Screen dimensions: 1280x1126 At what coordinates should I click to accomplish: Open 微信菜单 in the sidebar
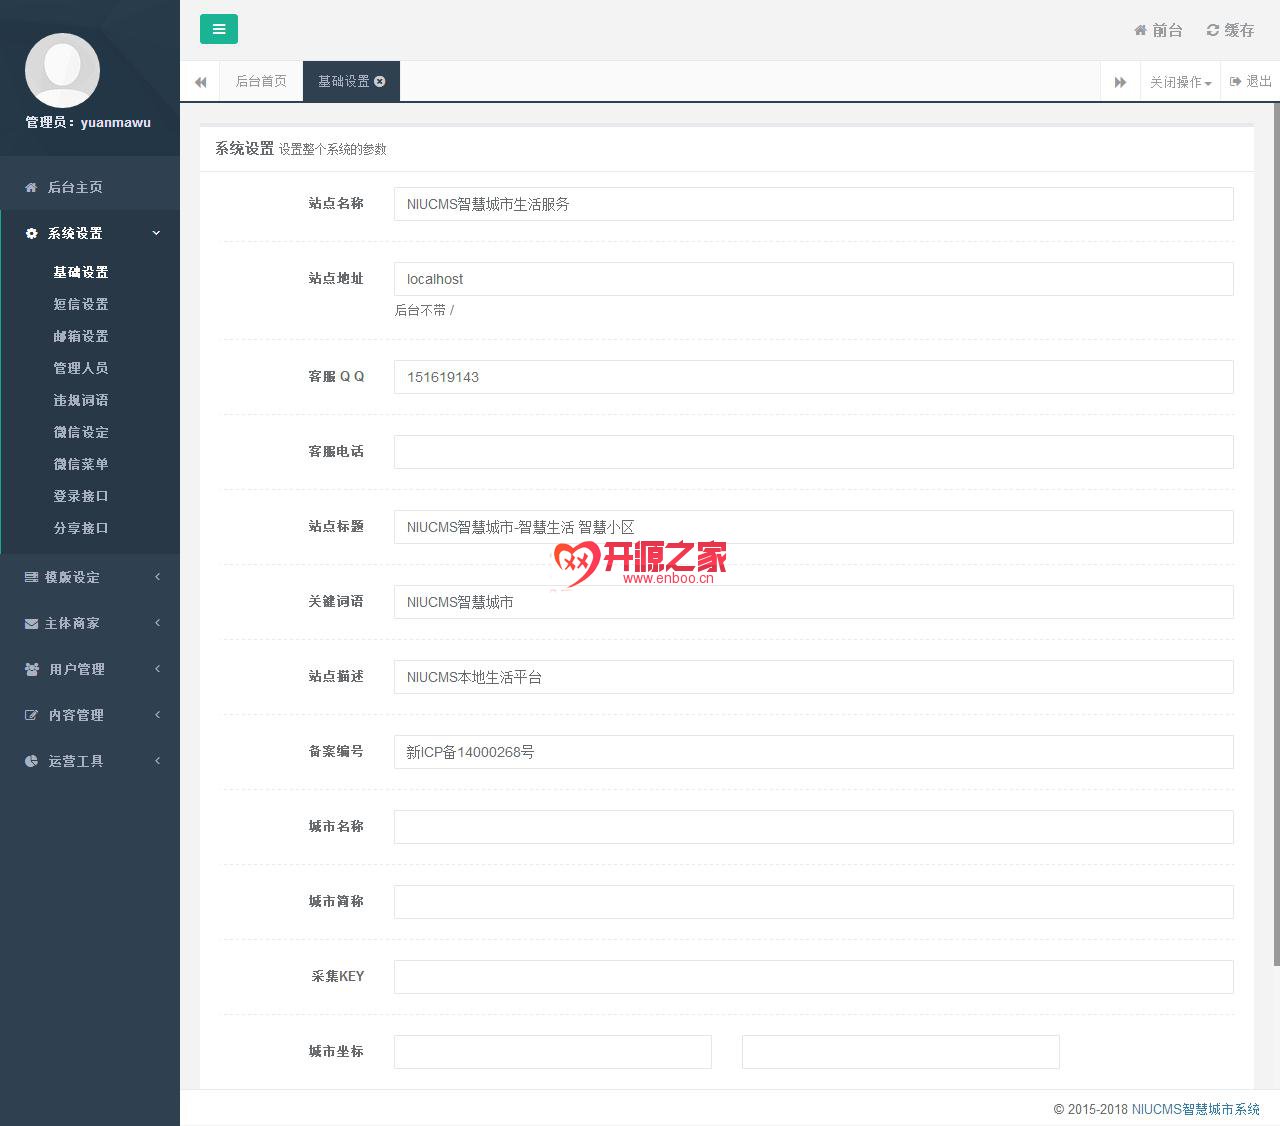coord(81,464)
